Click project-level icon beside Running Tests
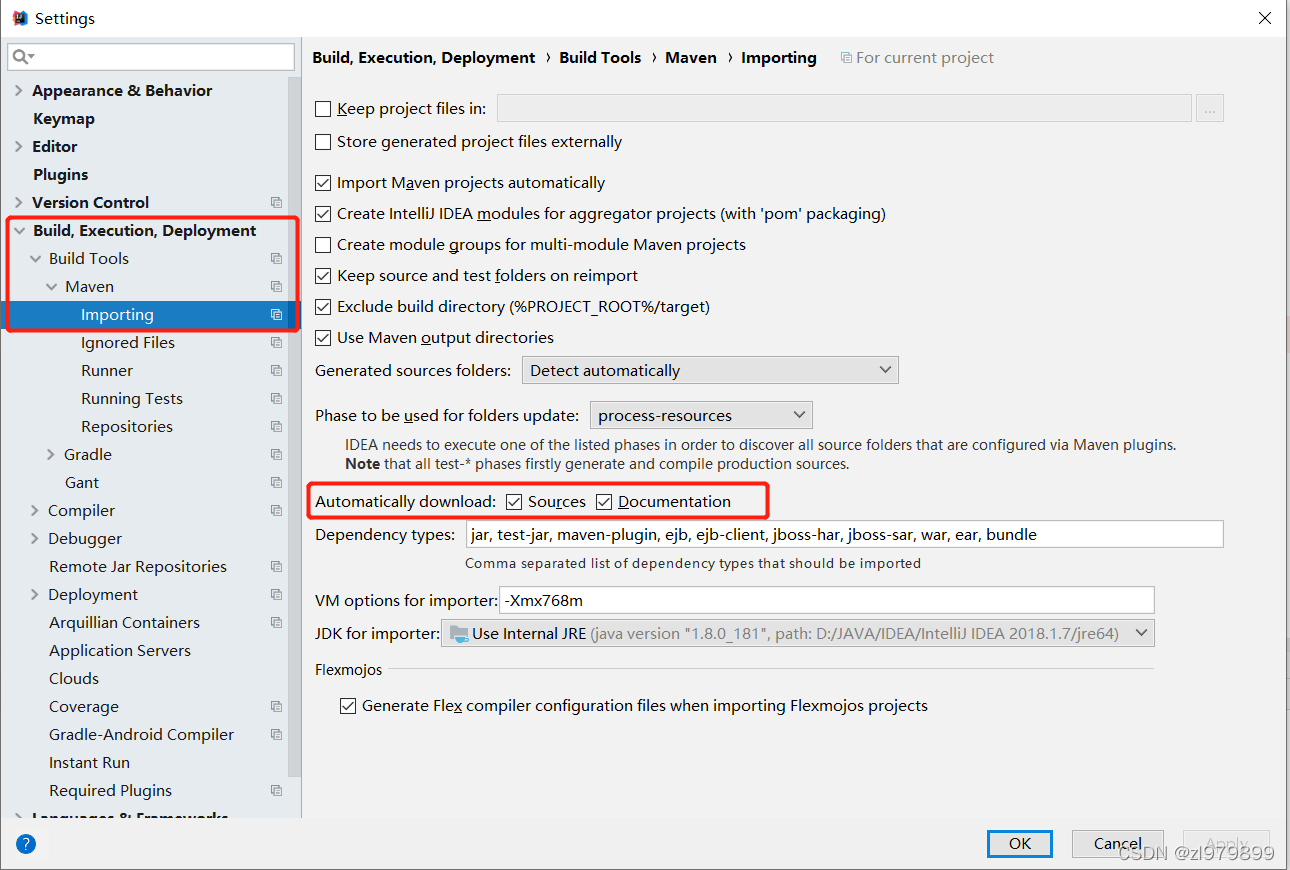This screenshot has height=870, width=1290. [277, 399]
